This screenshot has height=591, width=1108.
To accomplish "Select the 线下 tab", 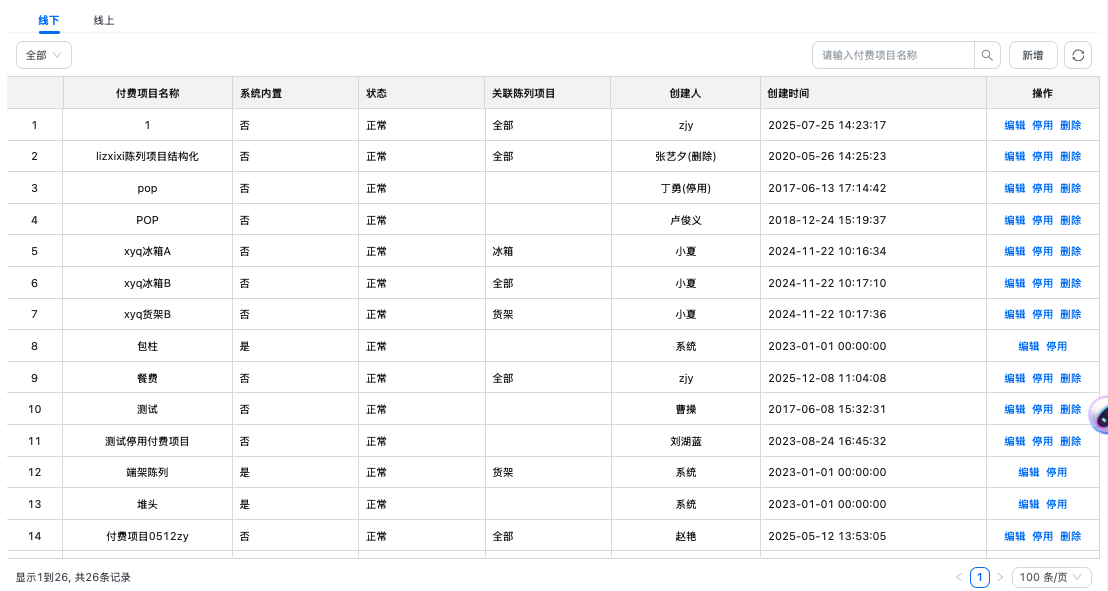I will [49, 20].
